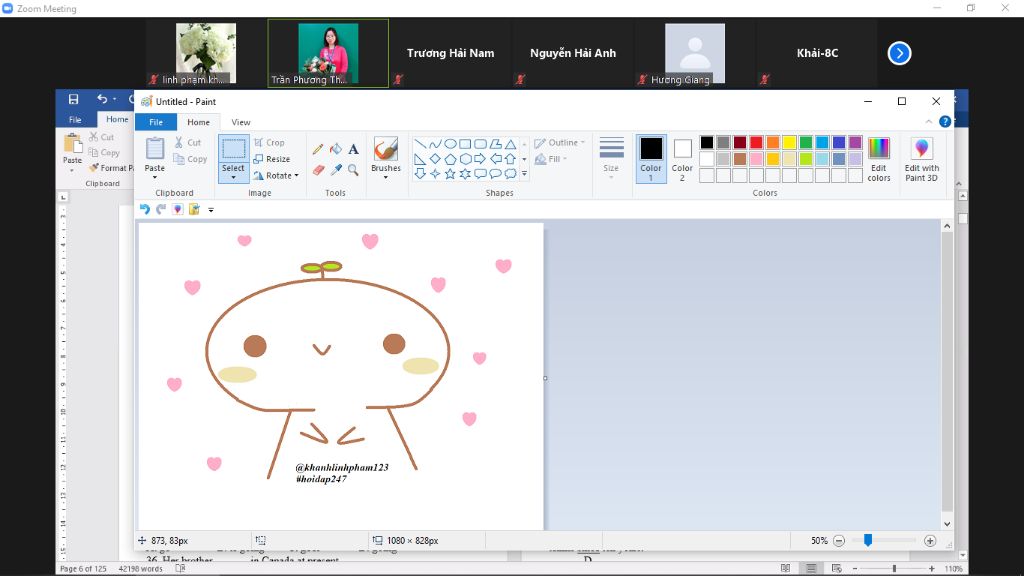
Task: Click Paint vertical scrollbar up arrow
Action: [x=947, y=226]
